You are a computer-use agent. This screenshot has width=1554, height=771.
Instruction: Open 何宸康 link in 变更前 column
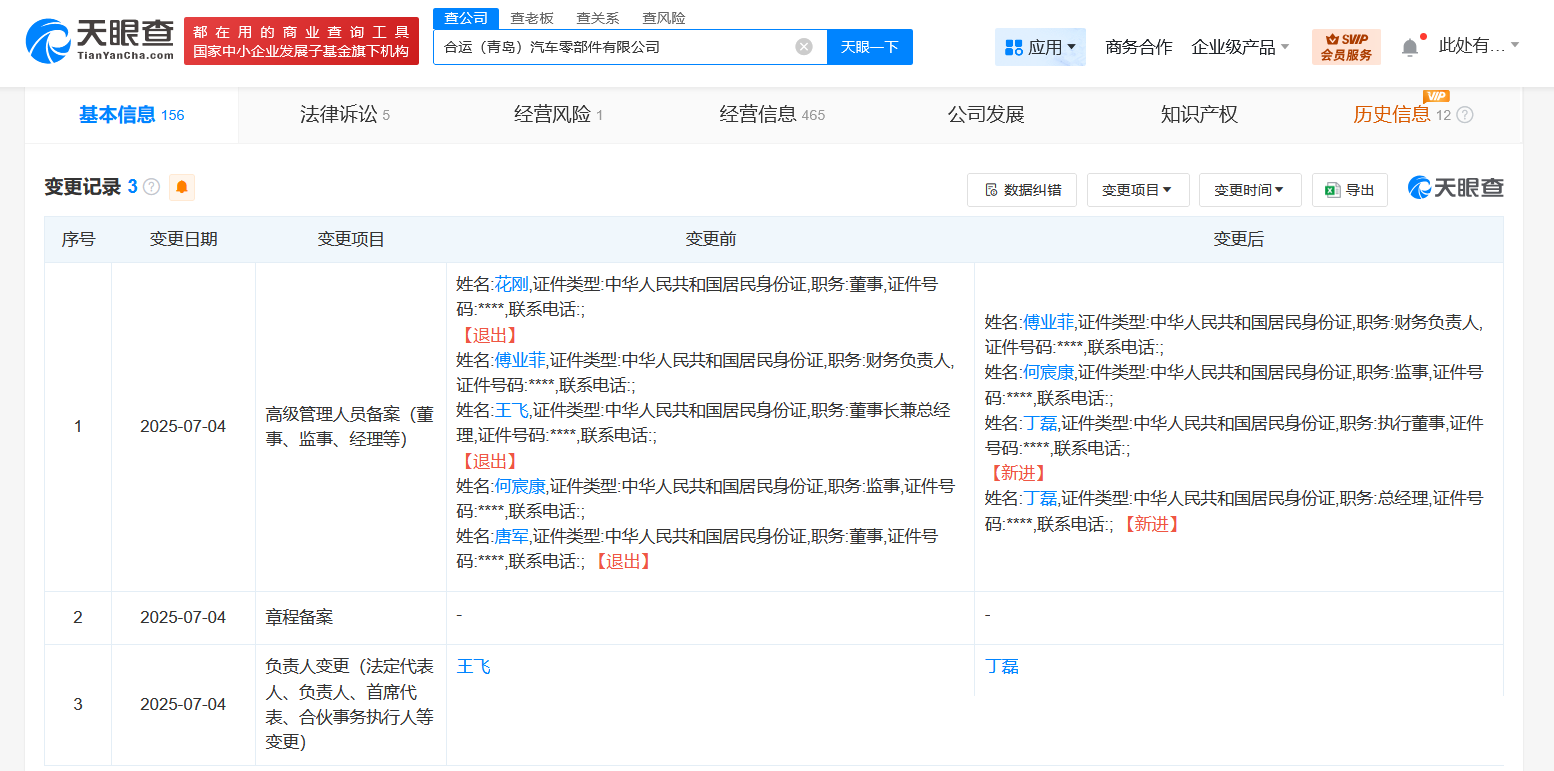520,486
